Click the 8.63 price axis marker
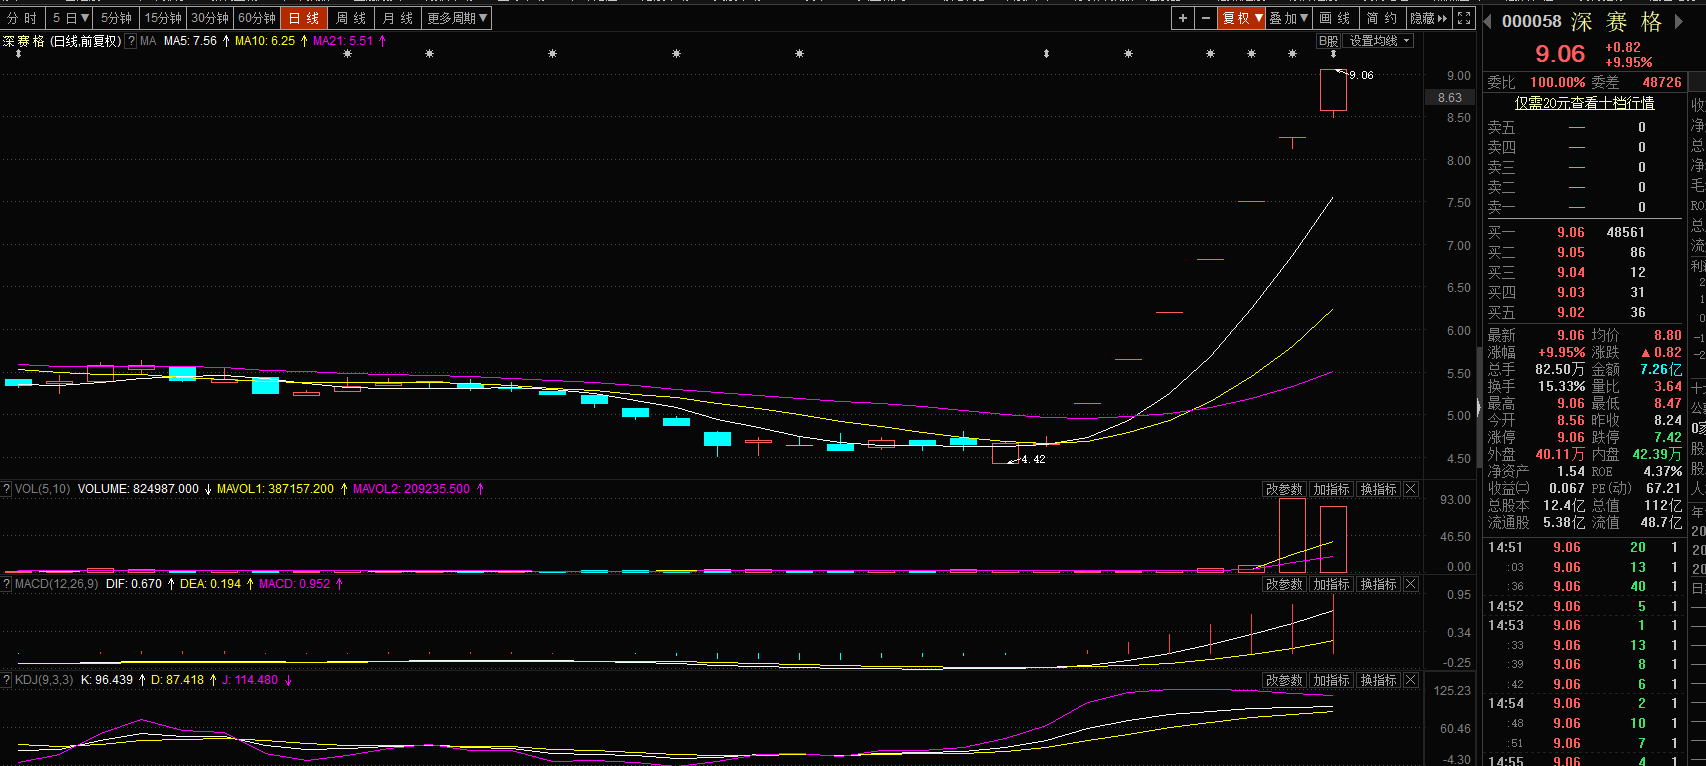The height and width of the screenshot is (766, 1706). tap(1450, 97)
